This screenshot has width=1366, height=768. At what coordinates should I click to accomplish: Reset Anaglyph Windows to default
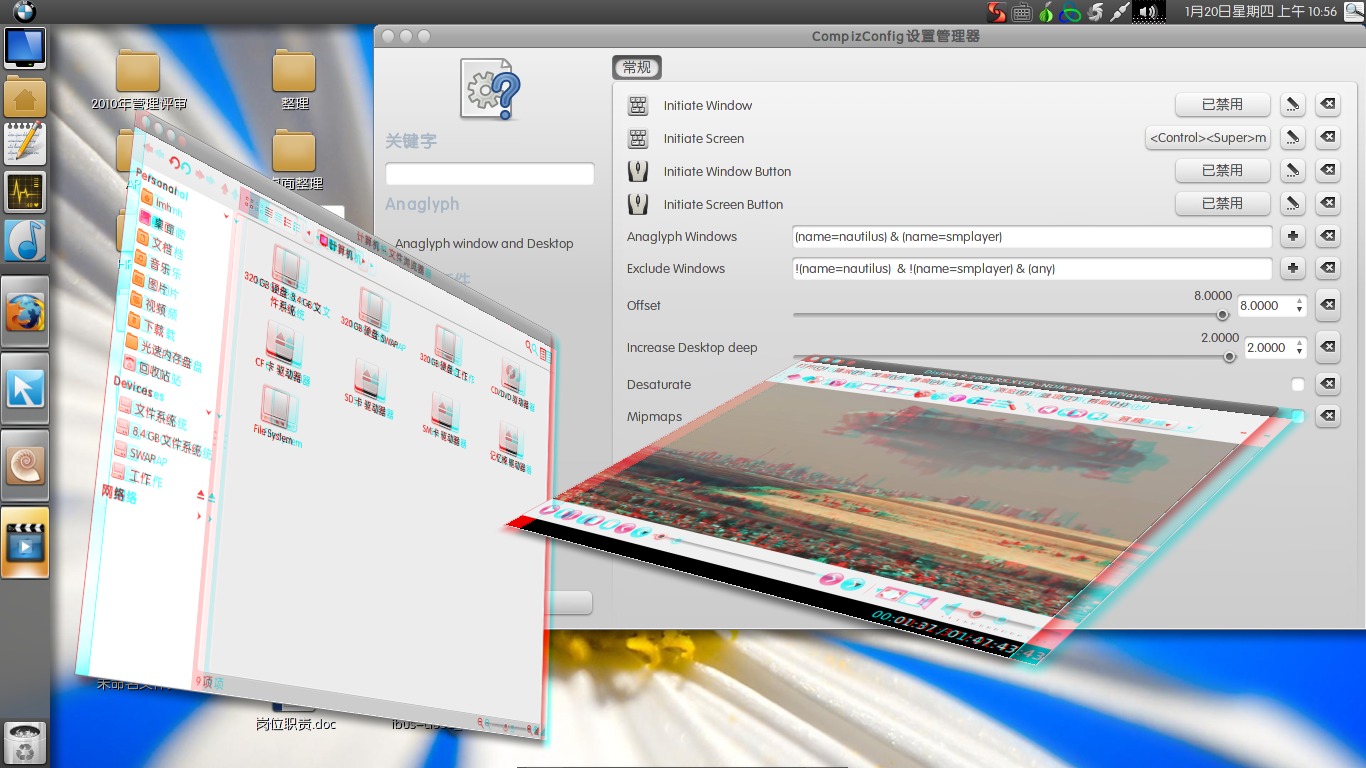(x=1328, y=237)
